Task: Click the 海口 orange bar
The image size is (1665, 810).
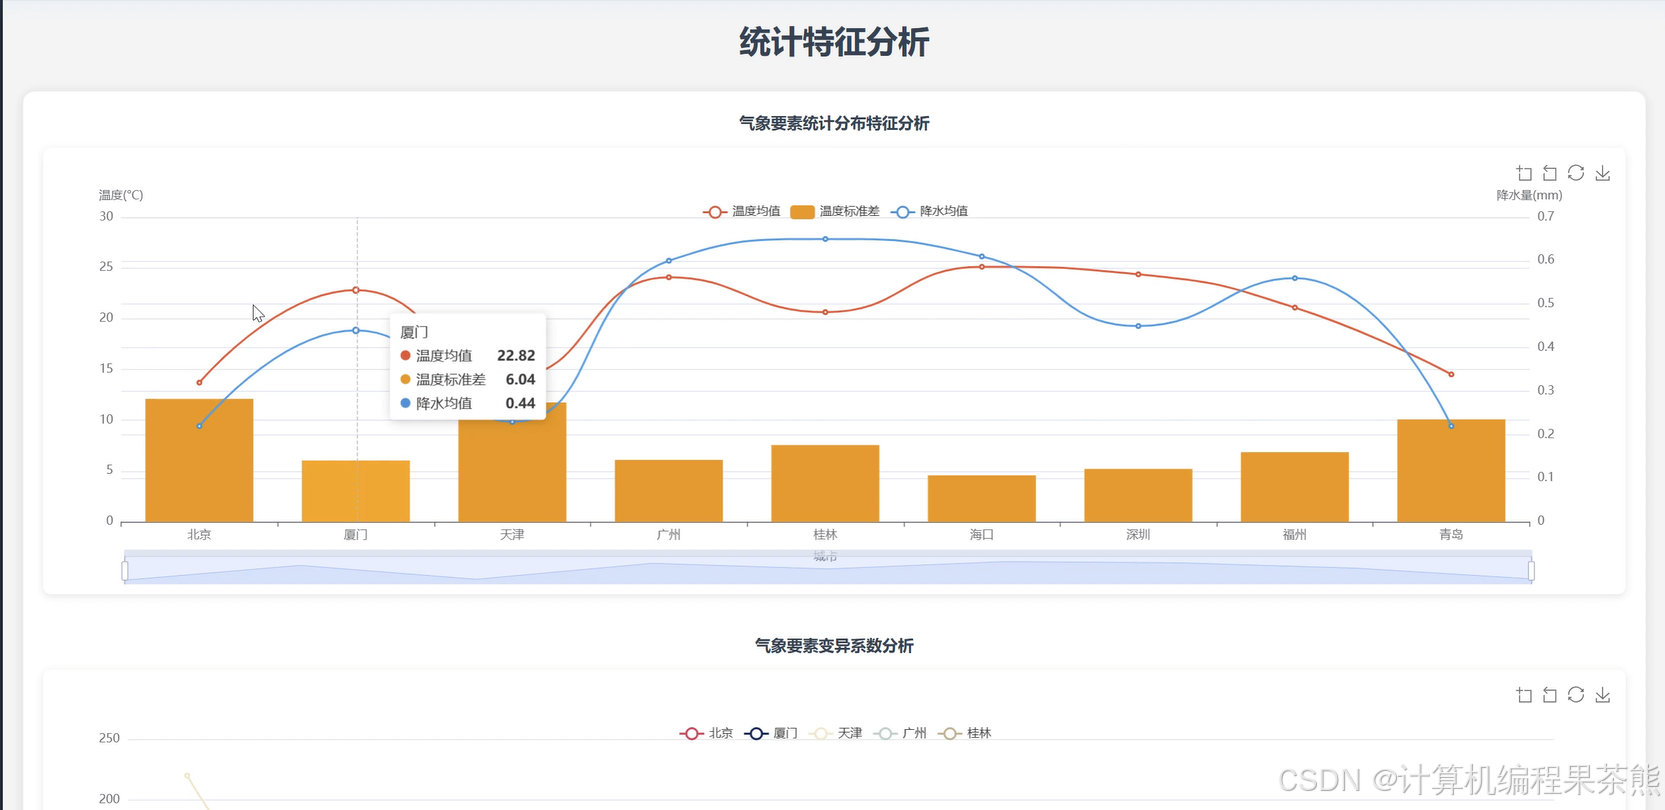Action: 982,498
